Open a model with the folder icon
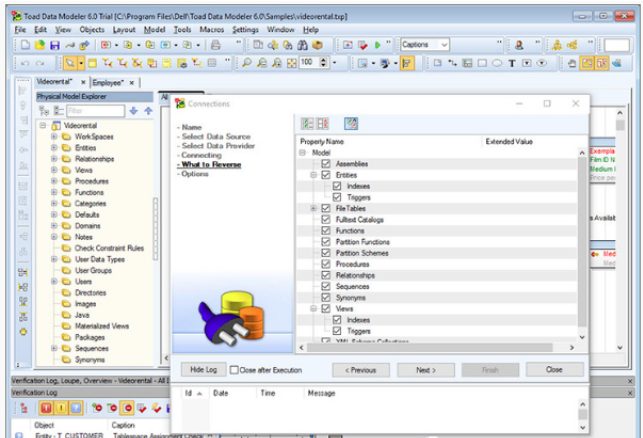643x438 pixels. [x=40, y=45]
